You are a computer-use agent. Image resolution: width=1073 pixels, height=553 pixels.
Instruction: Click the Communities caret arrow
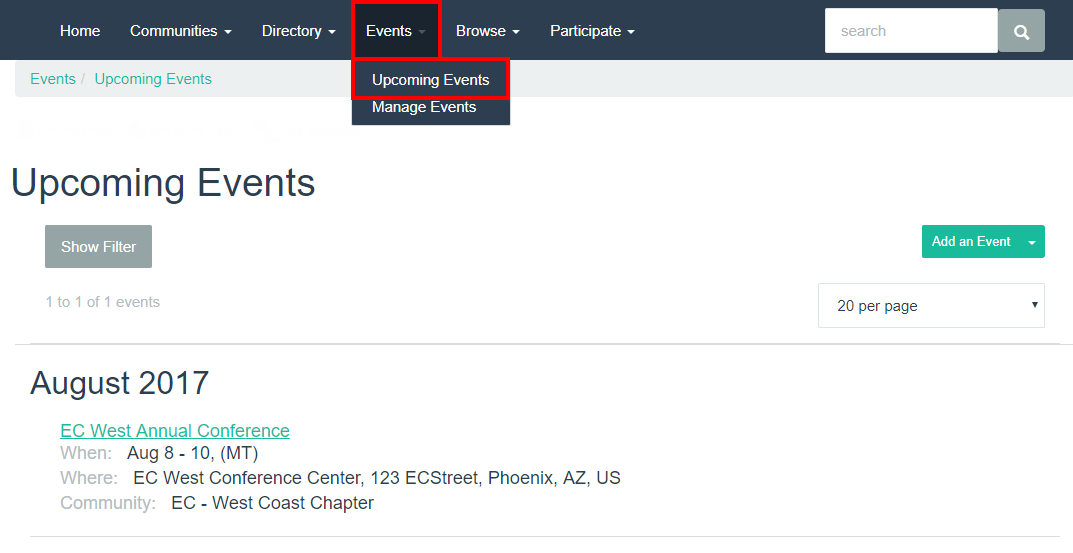(x=228, y=32)
